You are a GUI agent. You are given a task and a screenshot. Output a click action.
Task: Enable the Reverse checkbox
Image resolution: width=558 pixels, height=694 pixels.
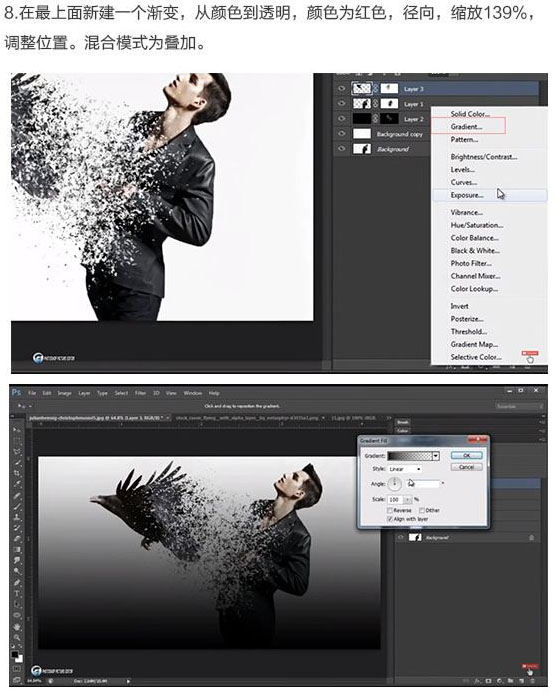pyautogui.click(x=390, y=510)
